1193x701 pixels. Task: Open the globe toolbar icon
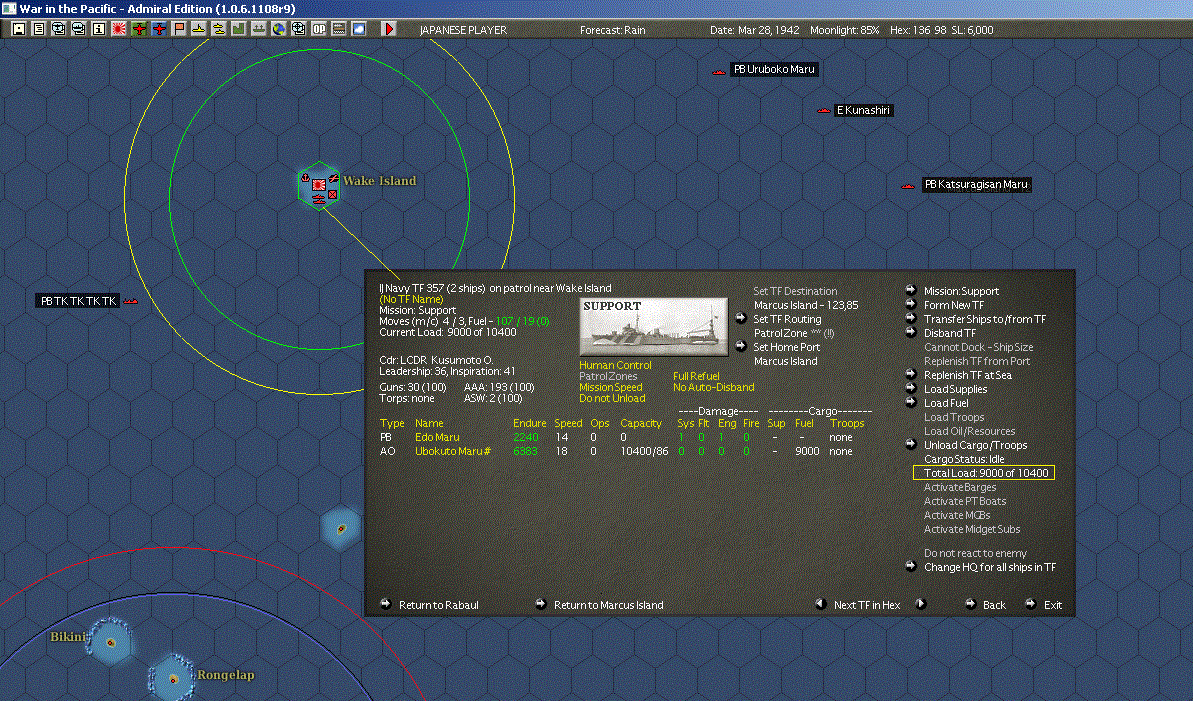(279, 29)
